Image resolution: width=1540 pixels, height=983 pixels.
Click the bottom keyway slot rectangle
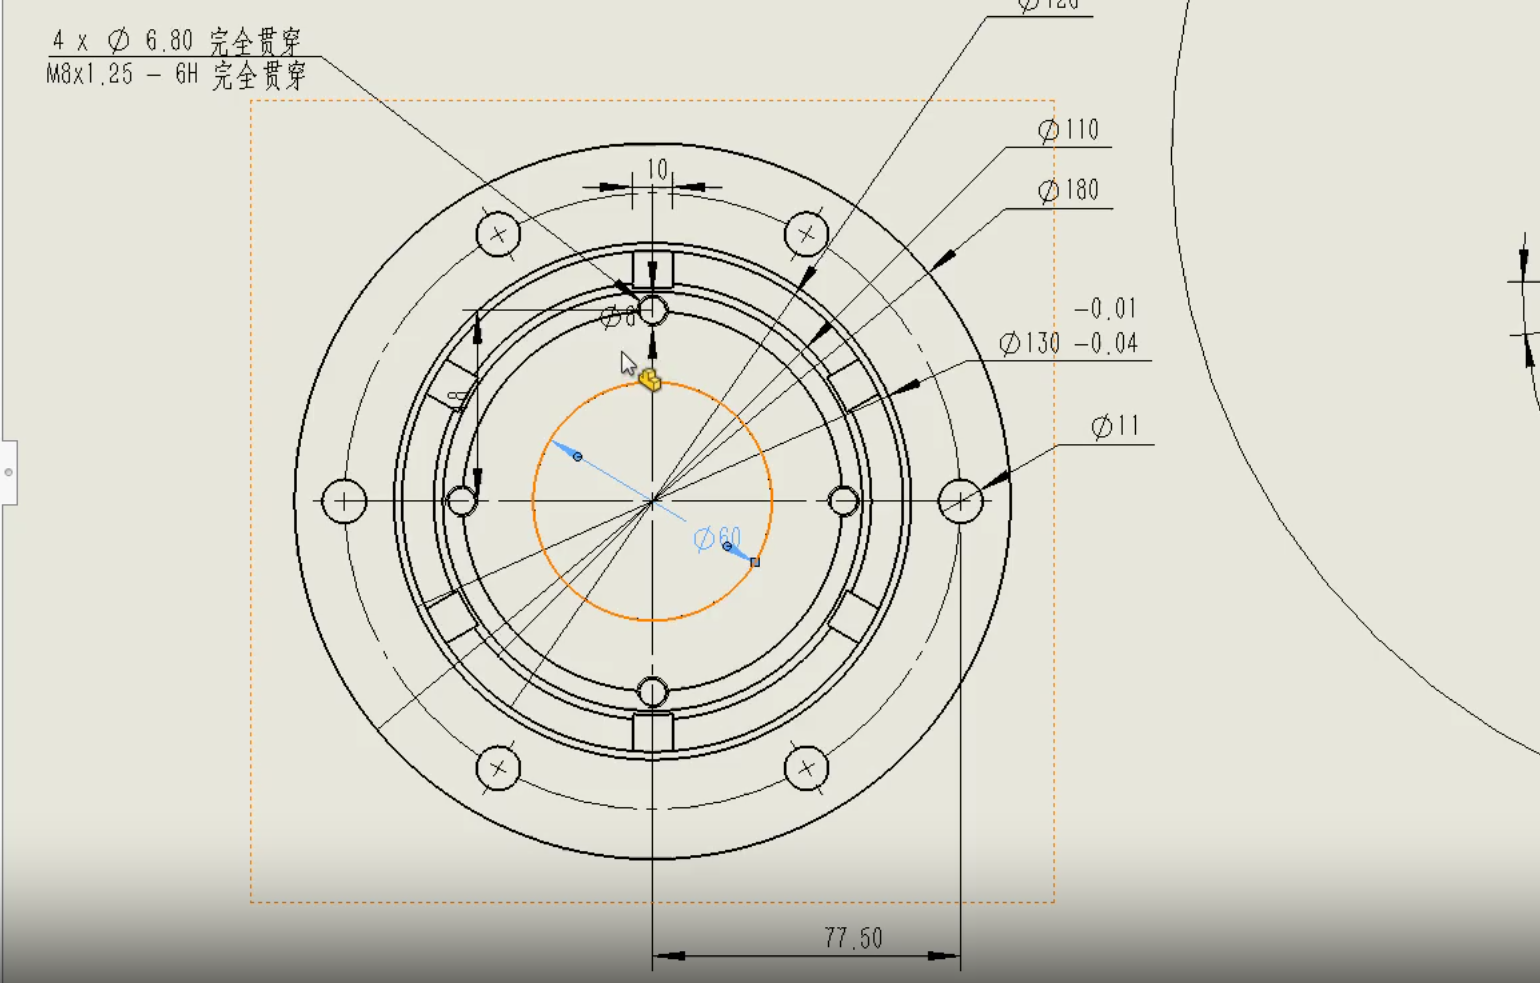click(x=652, y=731)
